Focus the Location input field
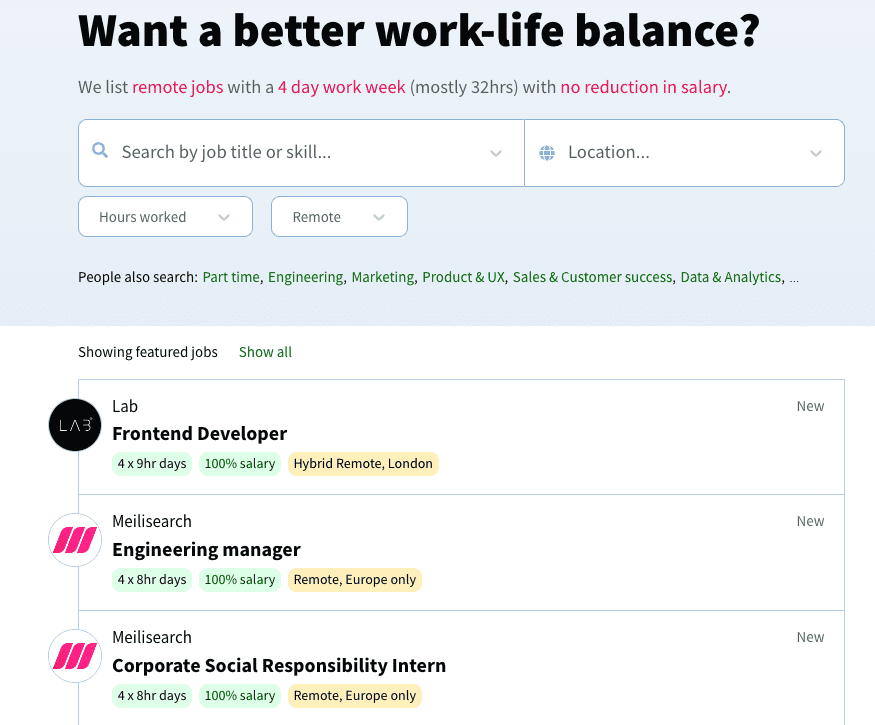The image size is (875, 725). pos(680,153)
